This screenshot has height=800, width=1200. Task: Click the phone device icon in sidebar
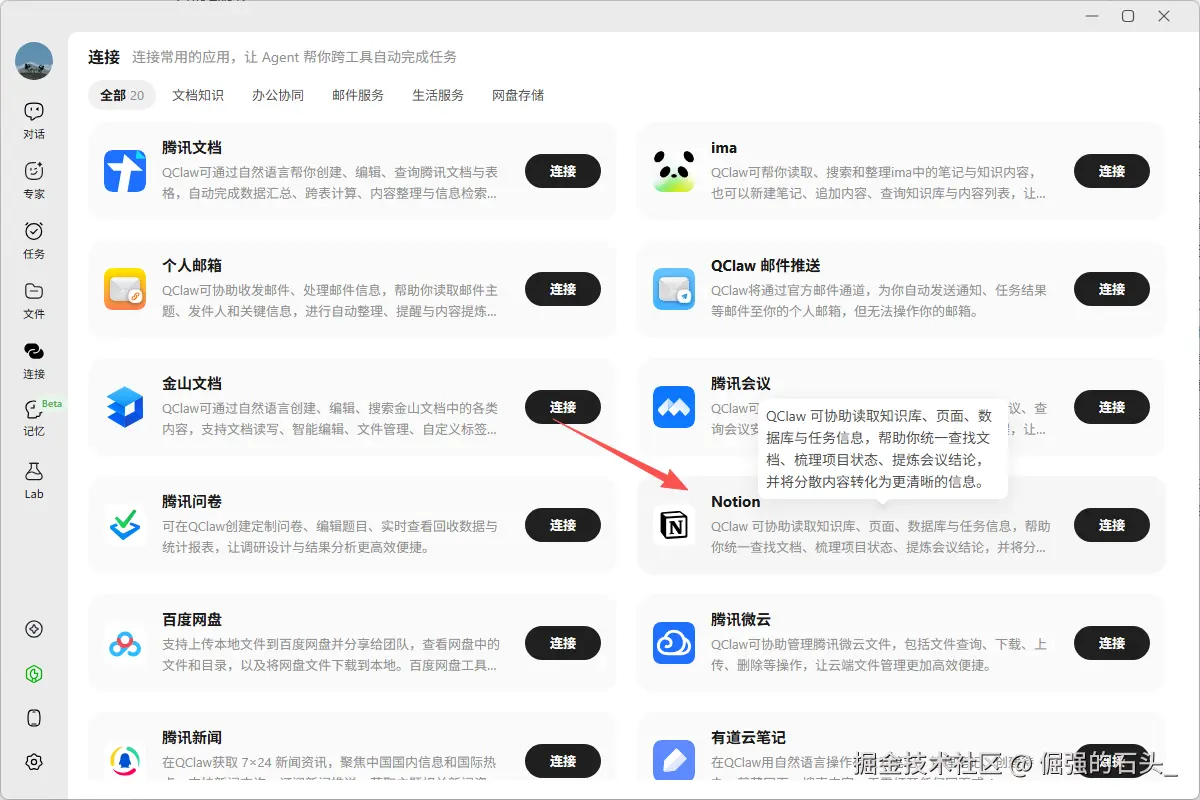point(34,718)
